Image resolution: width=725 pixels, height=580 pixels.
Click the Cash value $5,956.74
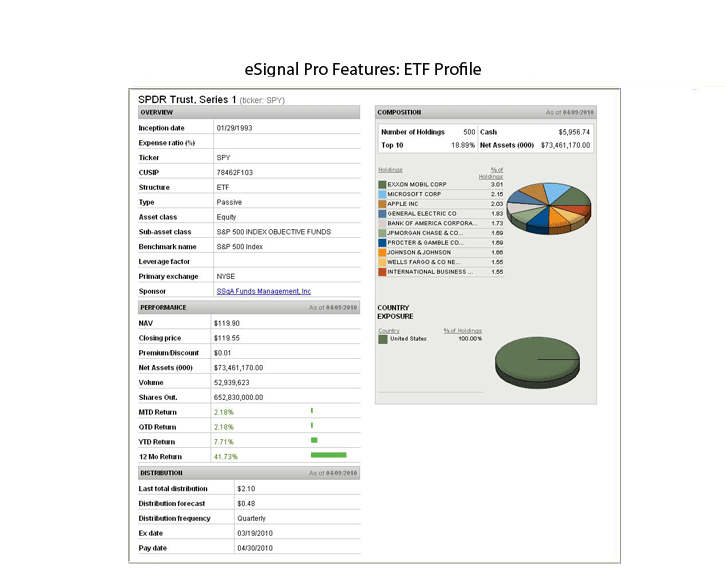click(x=574, y=132)
